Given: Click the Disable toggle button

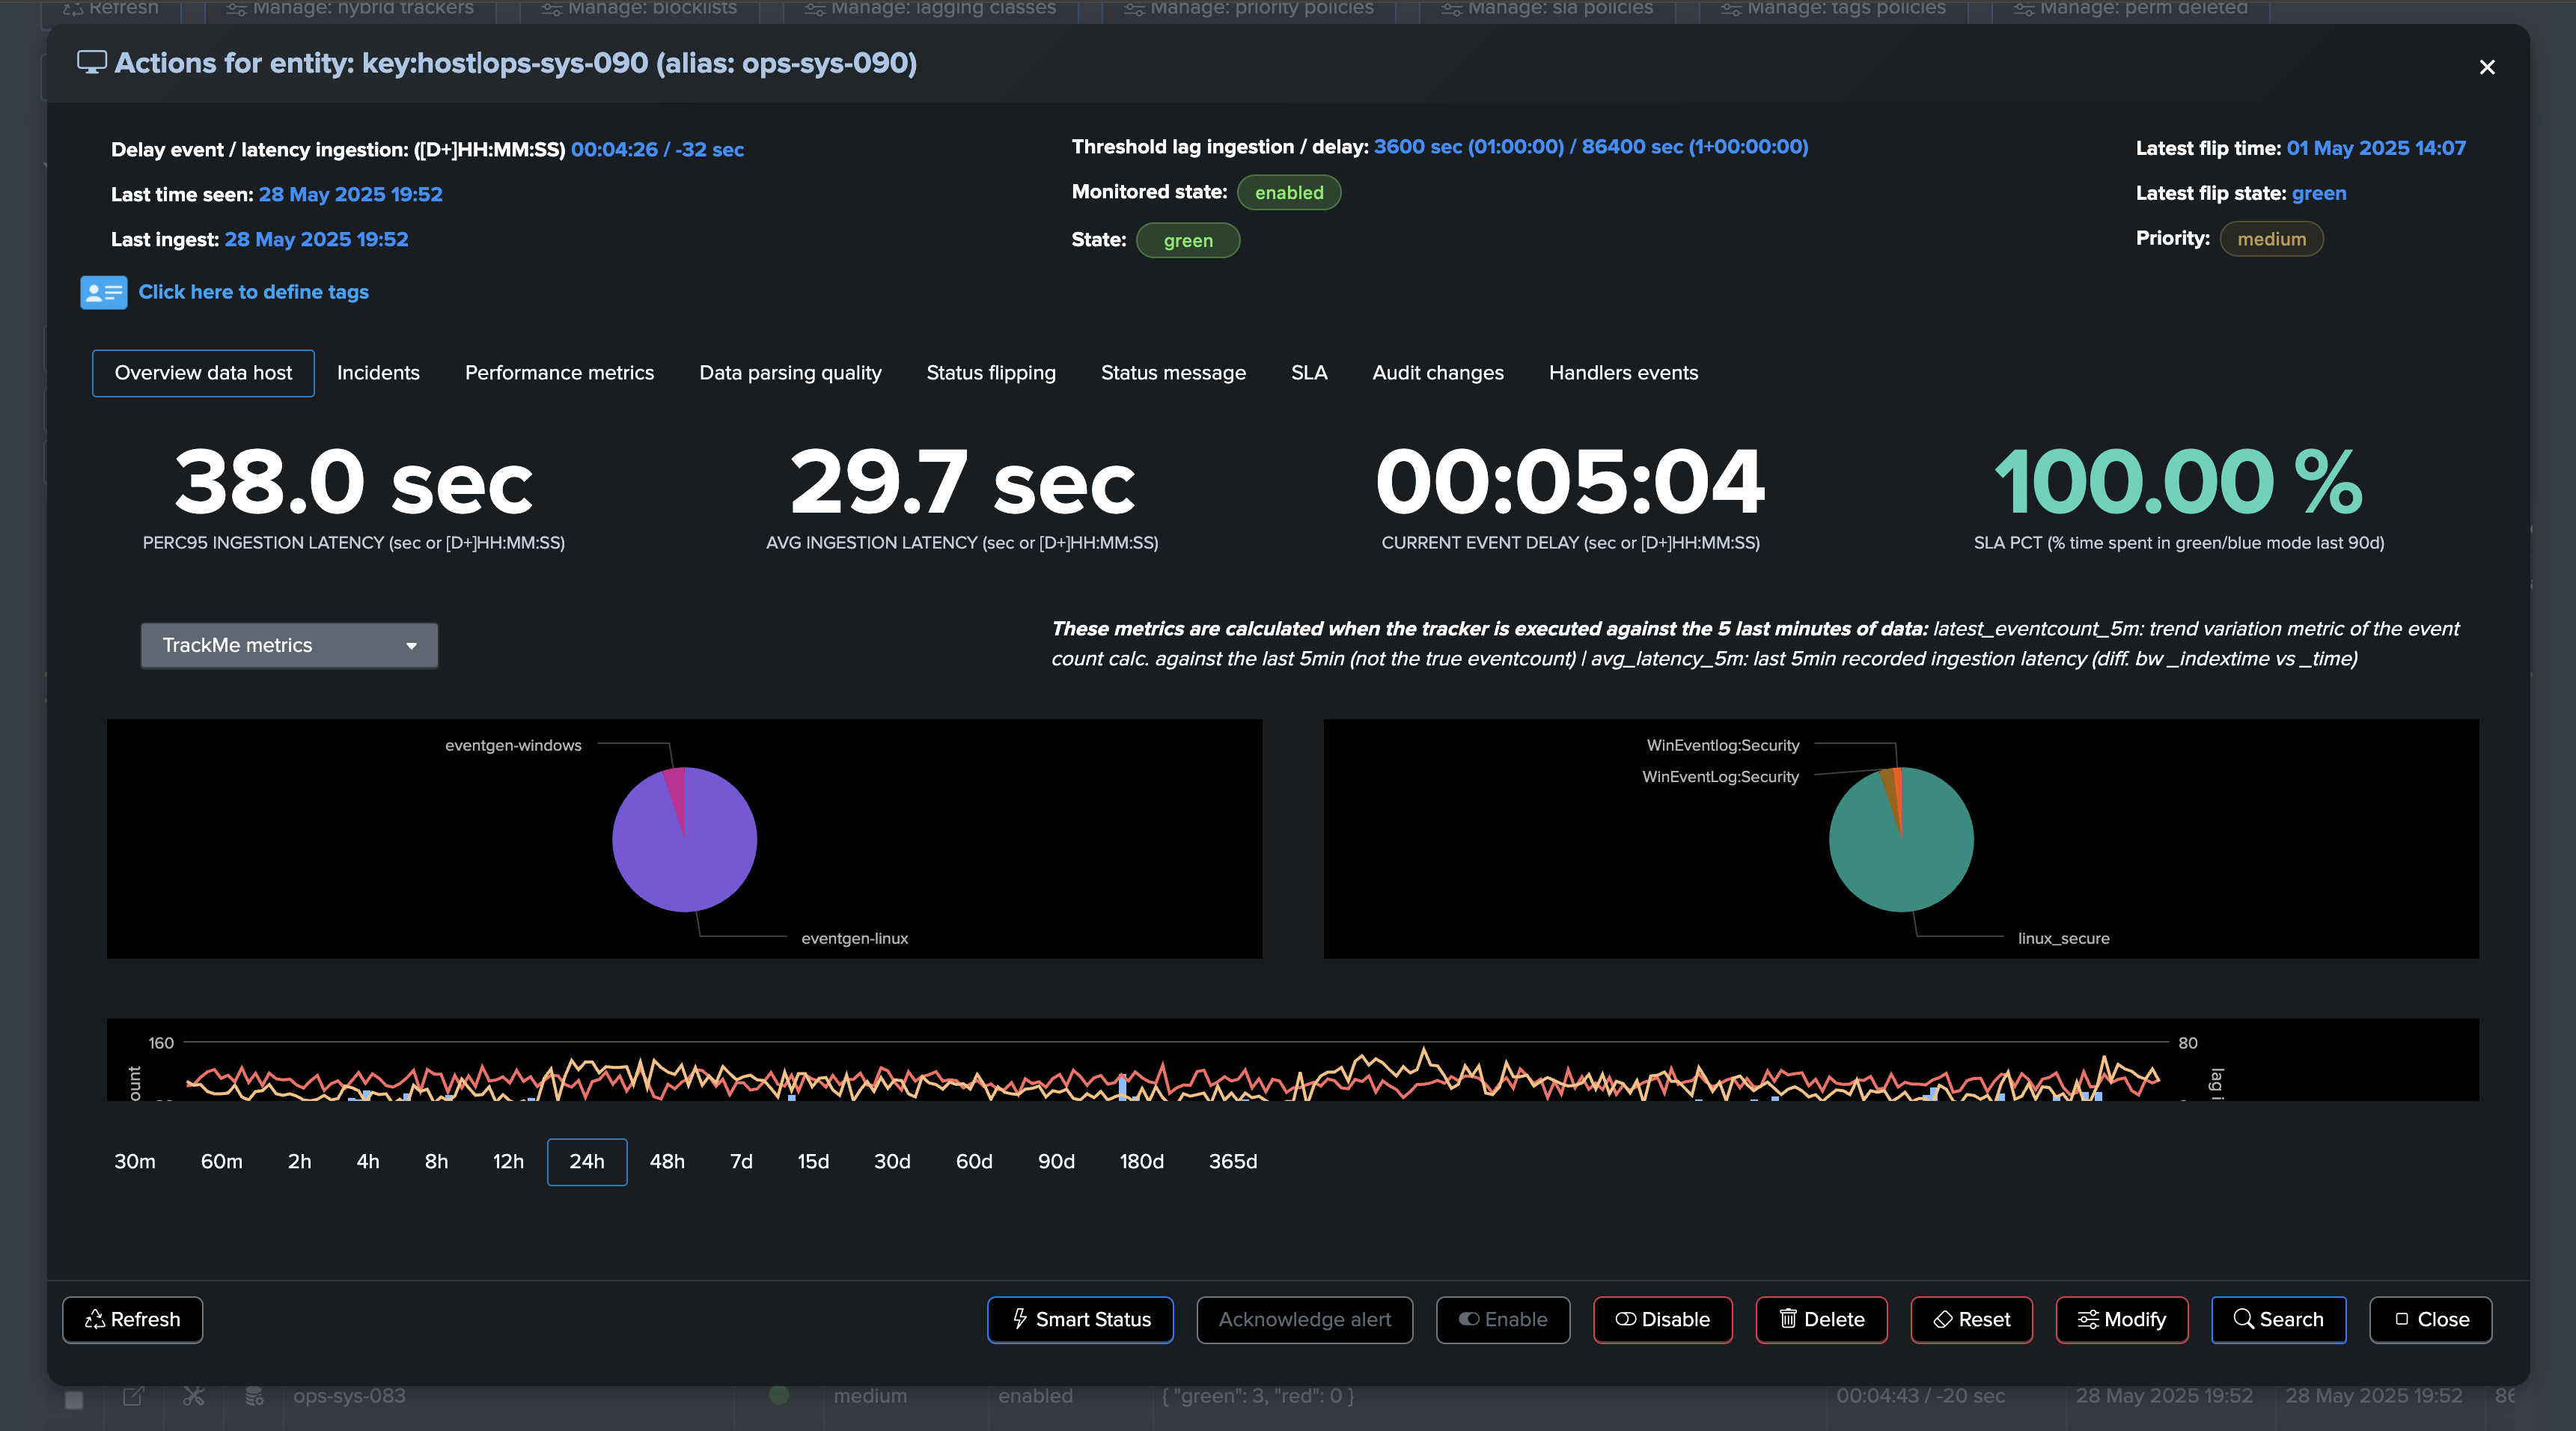Looking at the screenshot, I should (1662, 1319).
